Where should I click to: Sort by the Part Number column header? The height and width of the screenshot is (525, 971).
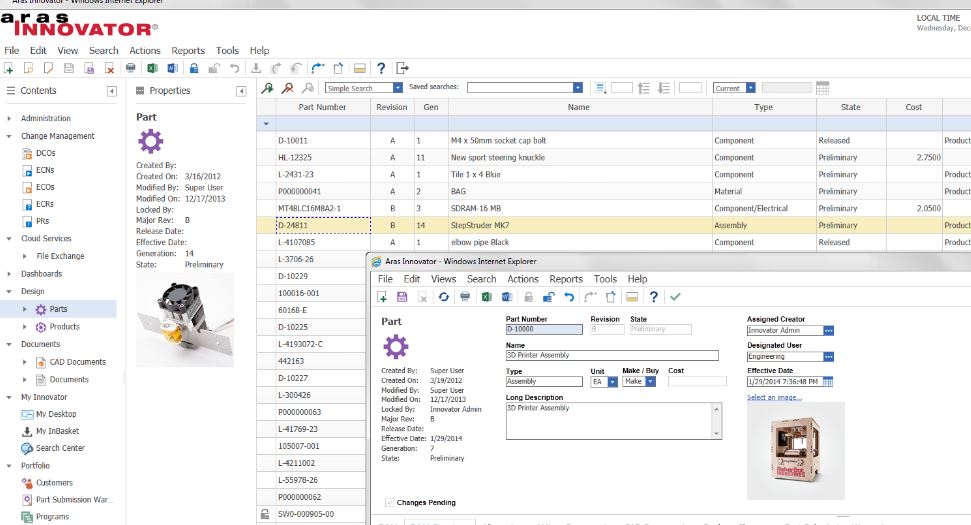point(322,107)
